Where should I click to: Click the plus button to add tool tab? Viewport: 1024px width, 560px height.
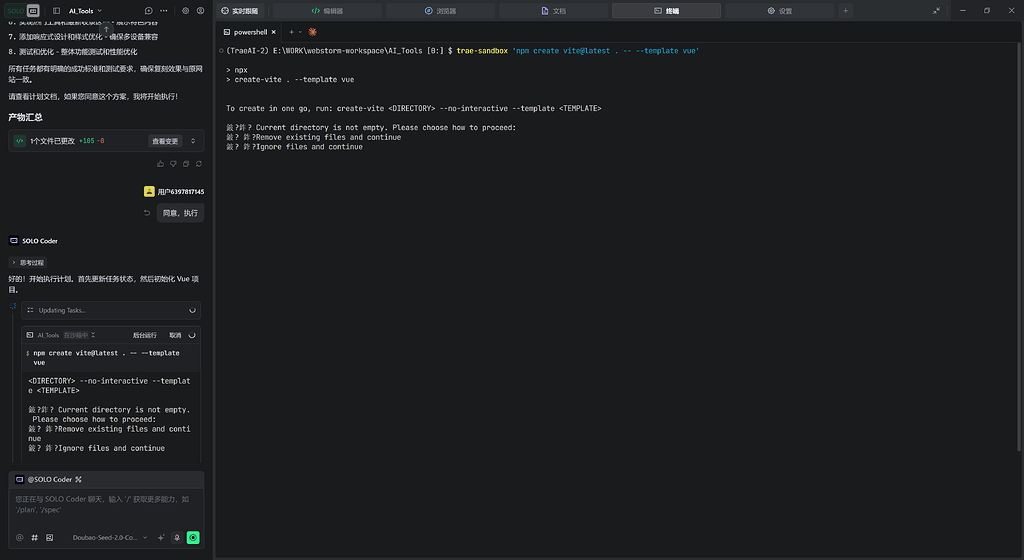(846, 10)
